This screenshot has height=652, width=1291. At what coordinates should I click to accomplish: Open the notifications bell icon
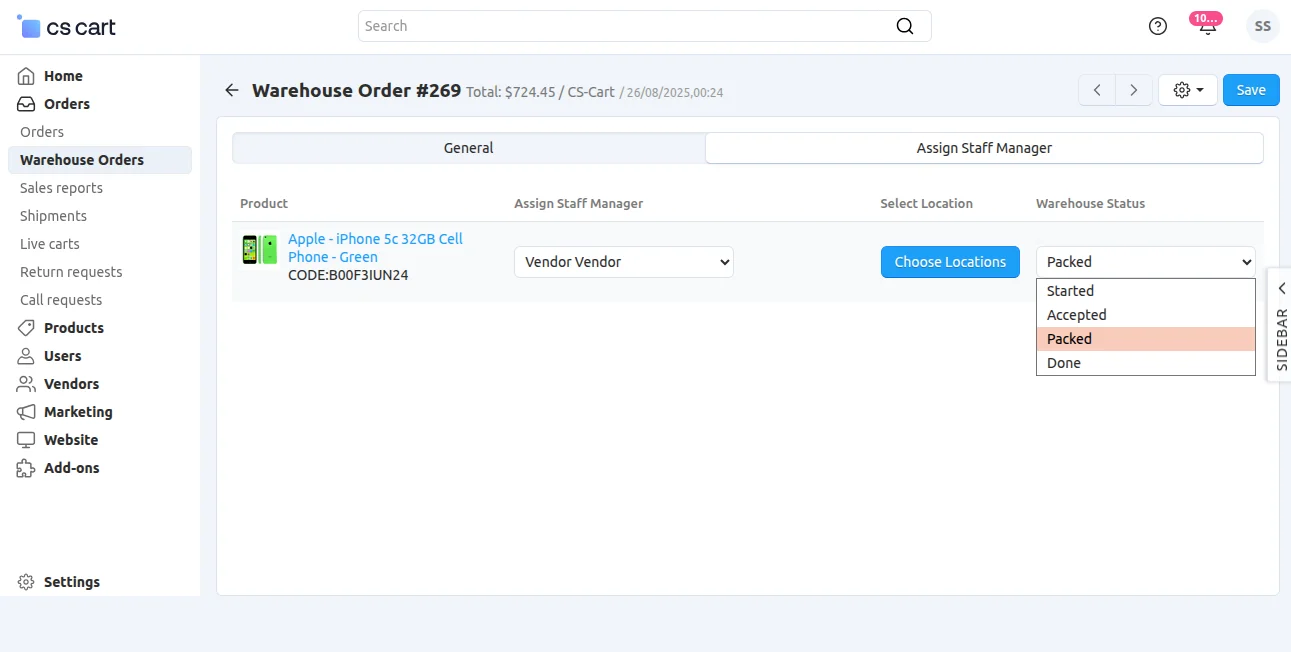click(1208, 28)
